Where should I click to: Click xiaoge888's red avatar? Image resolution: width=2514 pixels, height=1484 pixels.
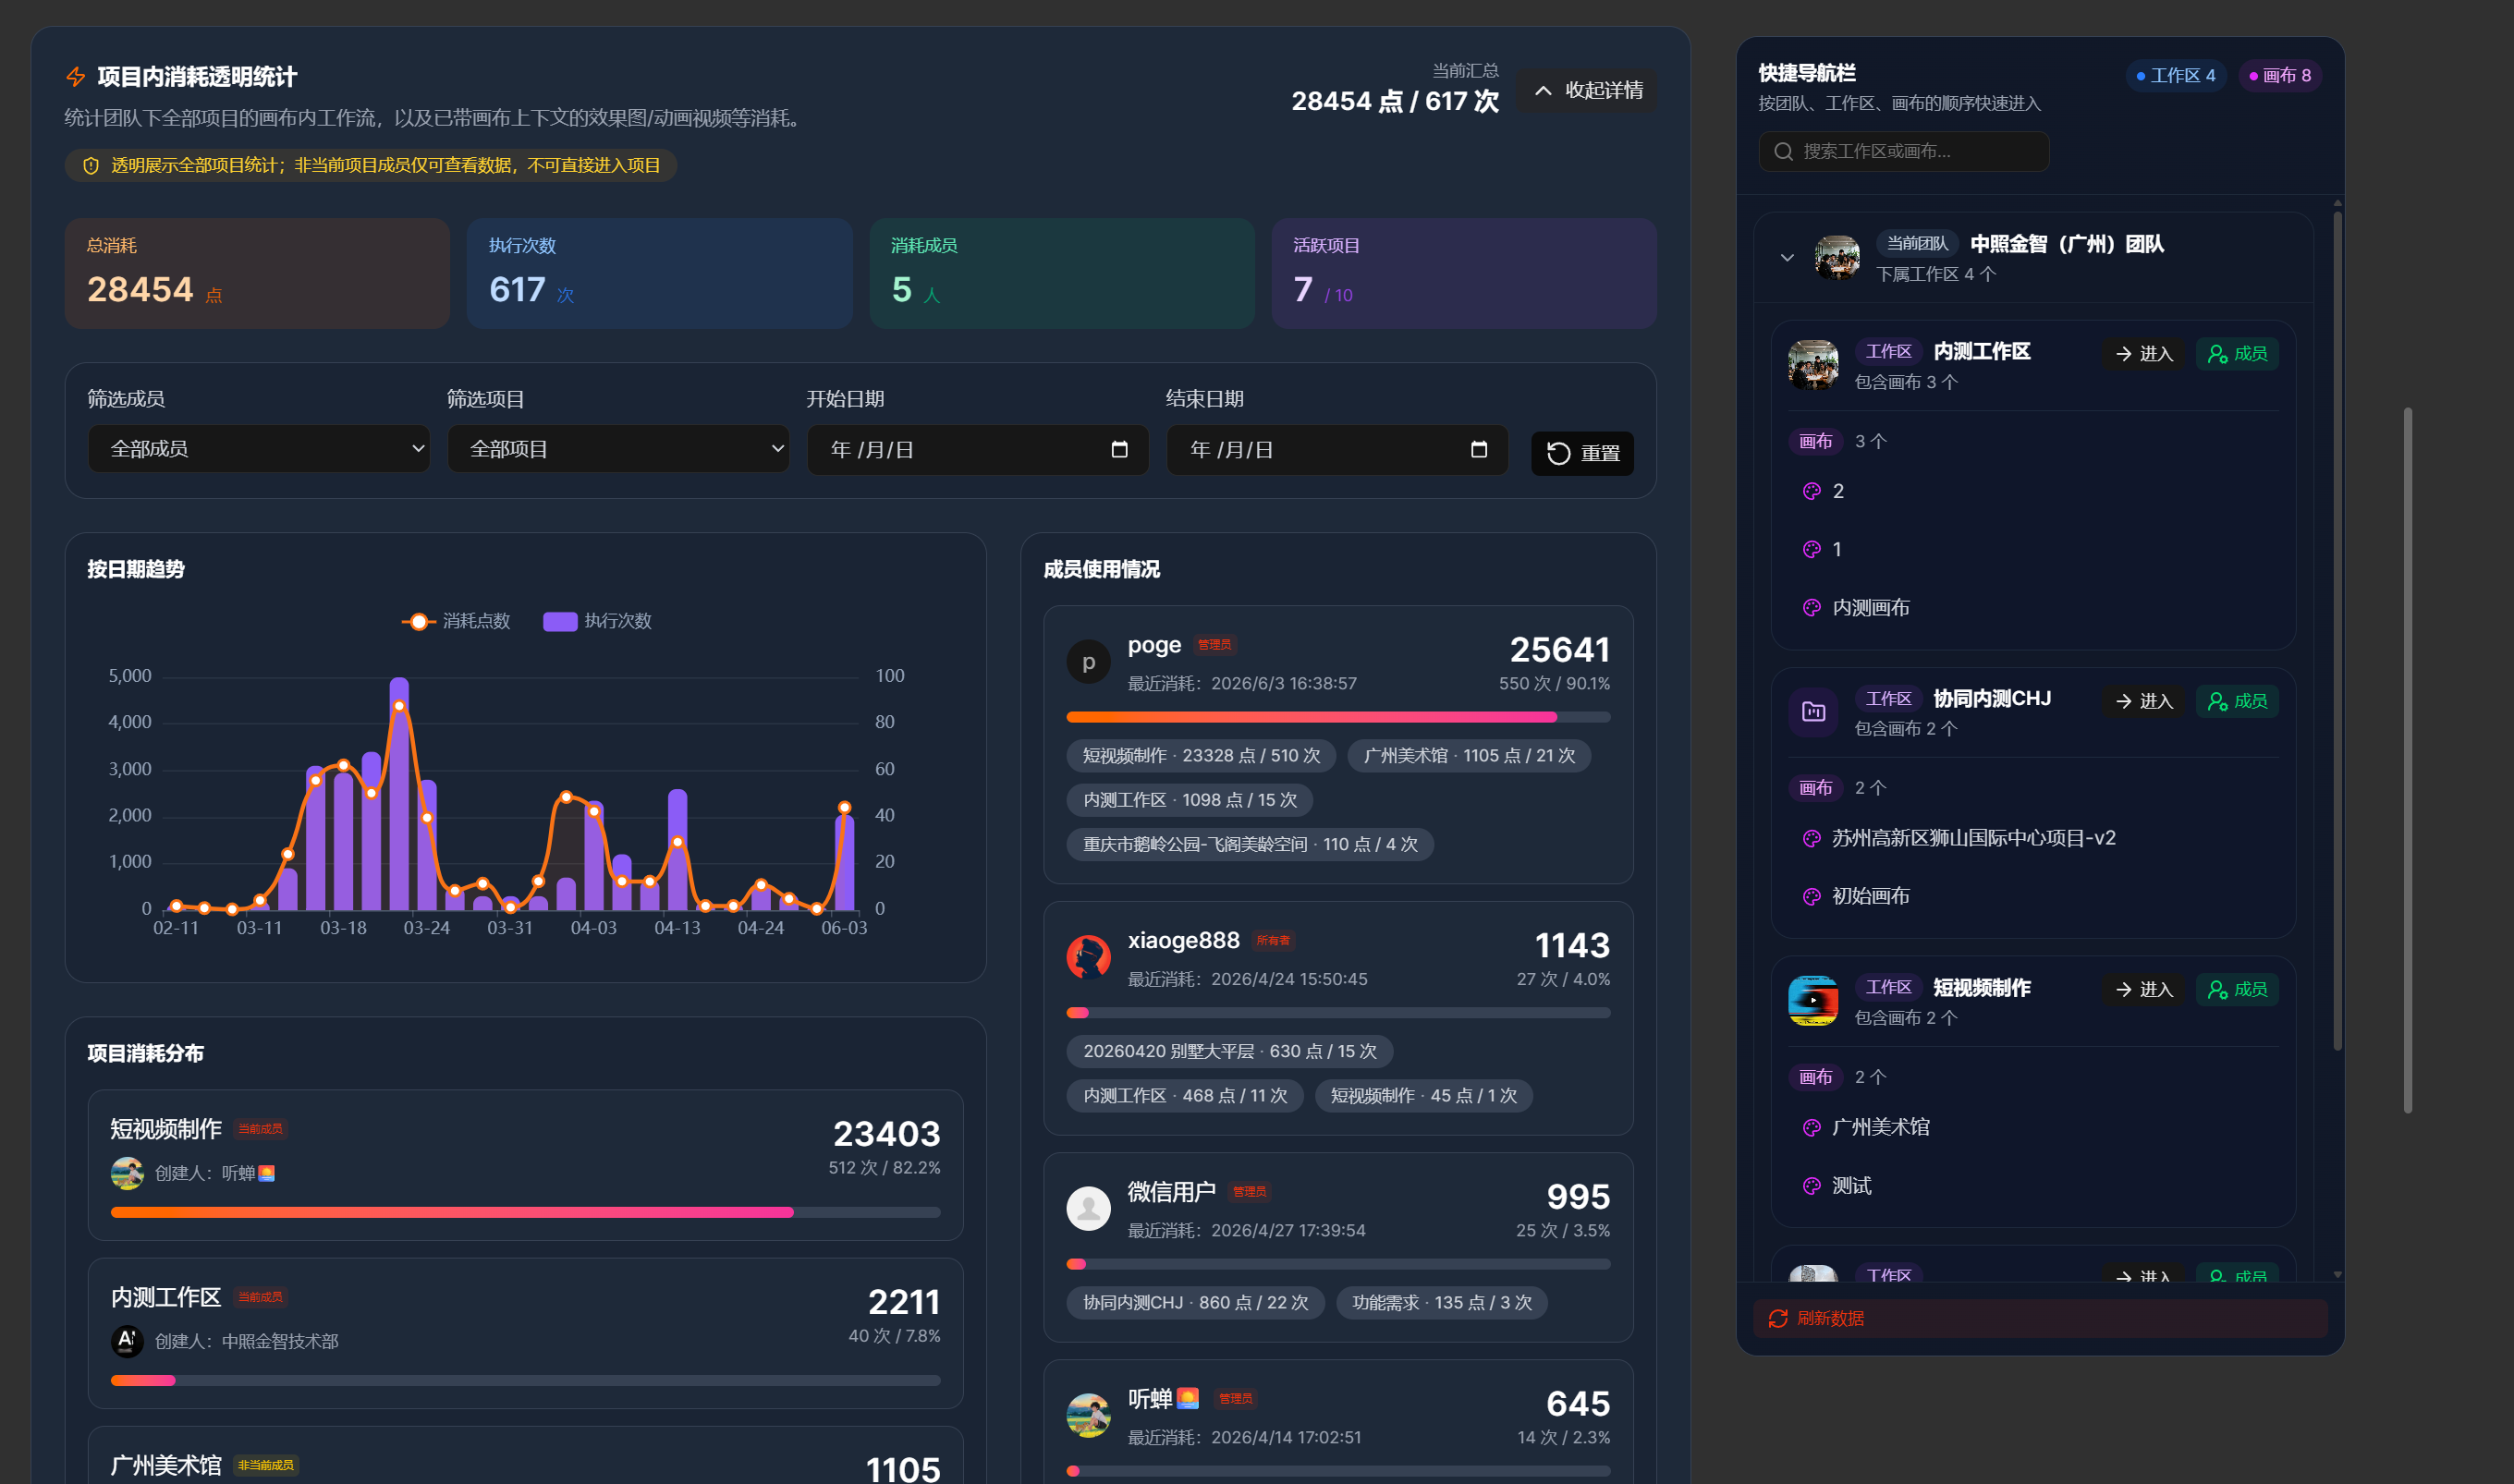[1088, 957]
